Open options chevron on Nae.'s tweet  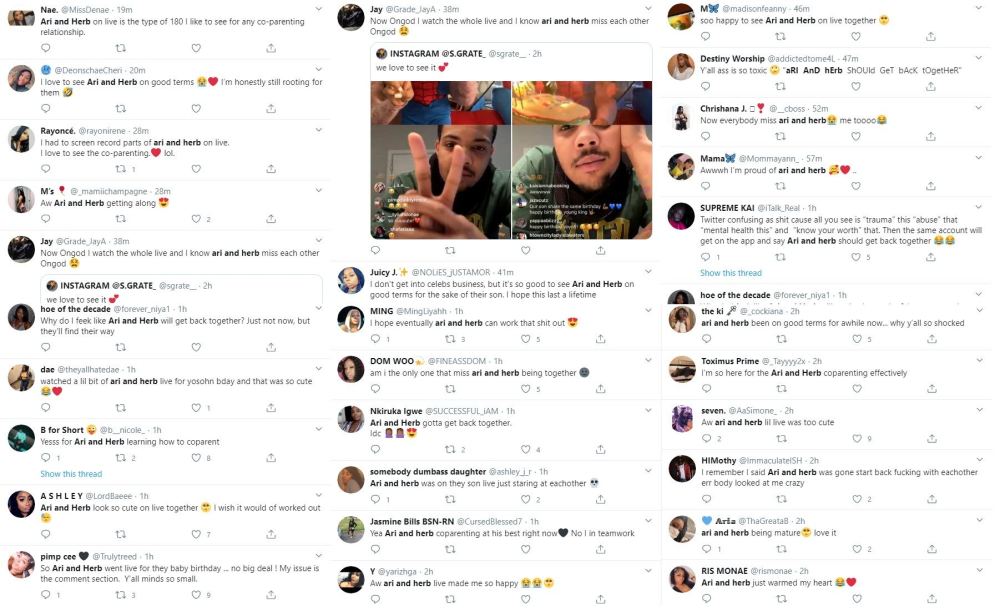click(319, 9)
